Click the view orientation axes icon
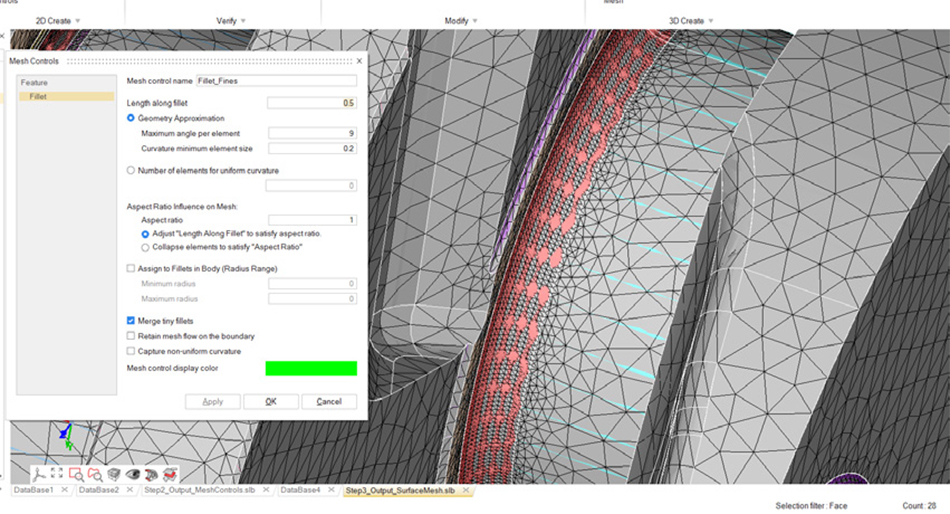Image resolution: width=950 pixels, height=514 pixels. [38, 474]
